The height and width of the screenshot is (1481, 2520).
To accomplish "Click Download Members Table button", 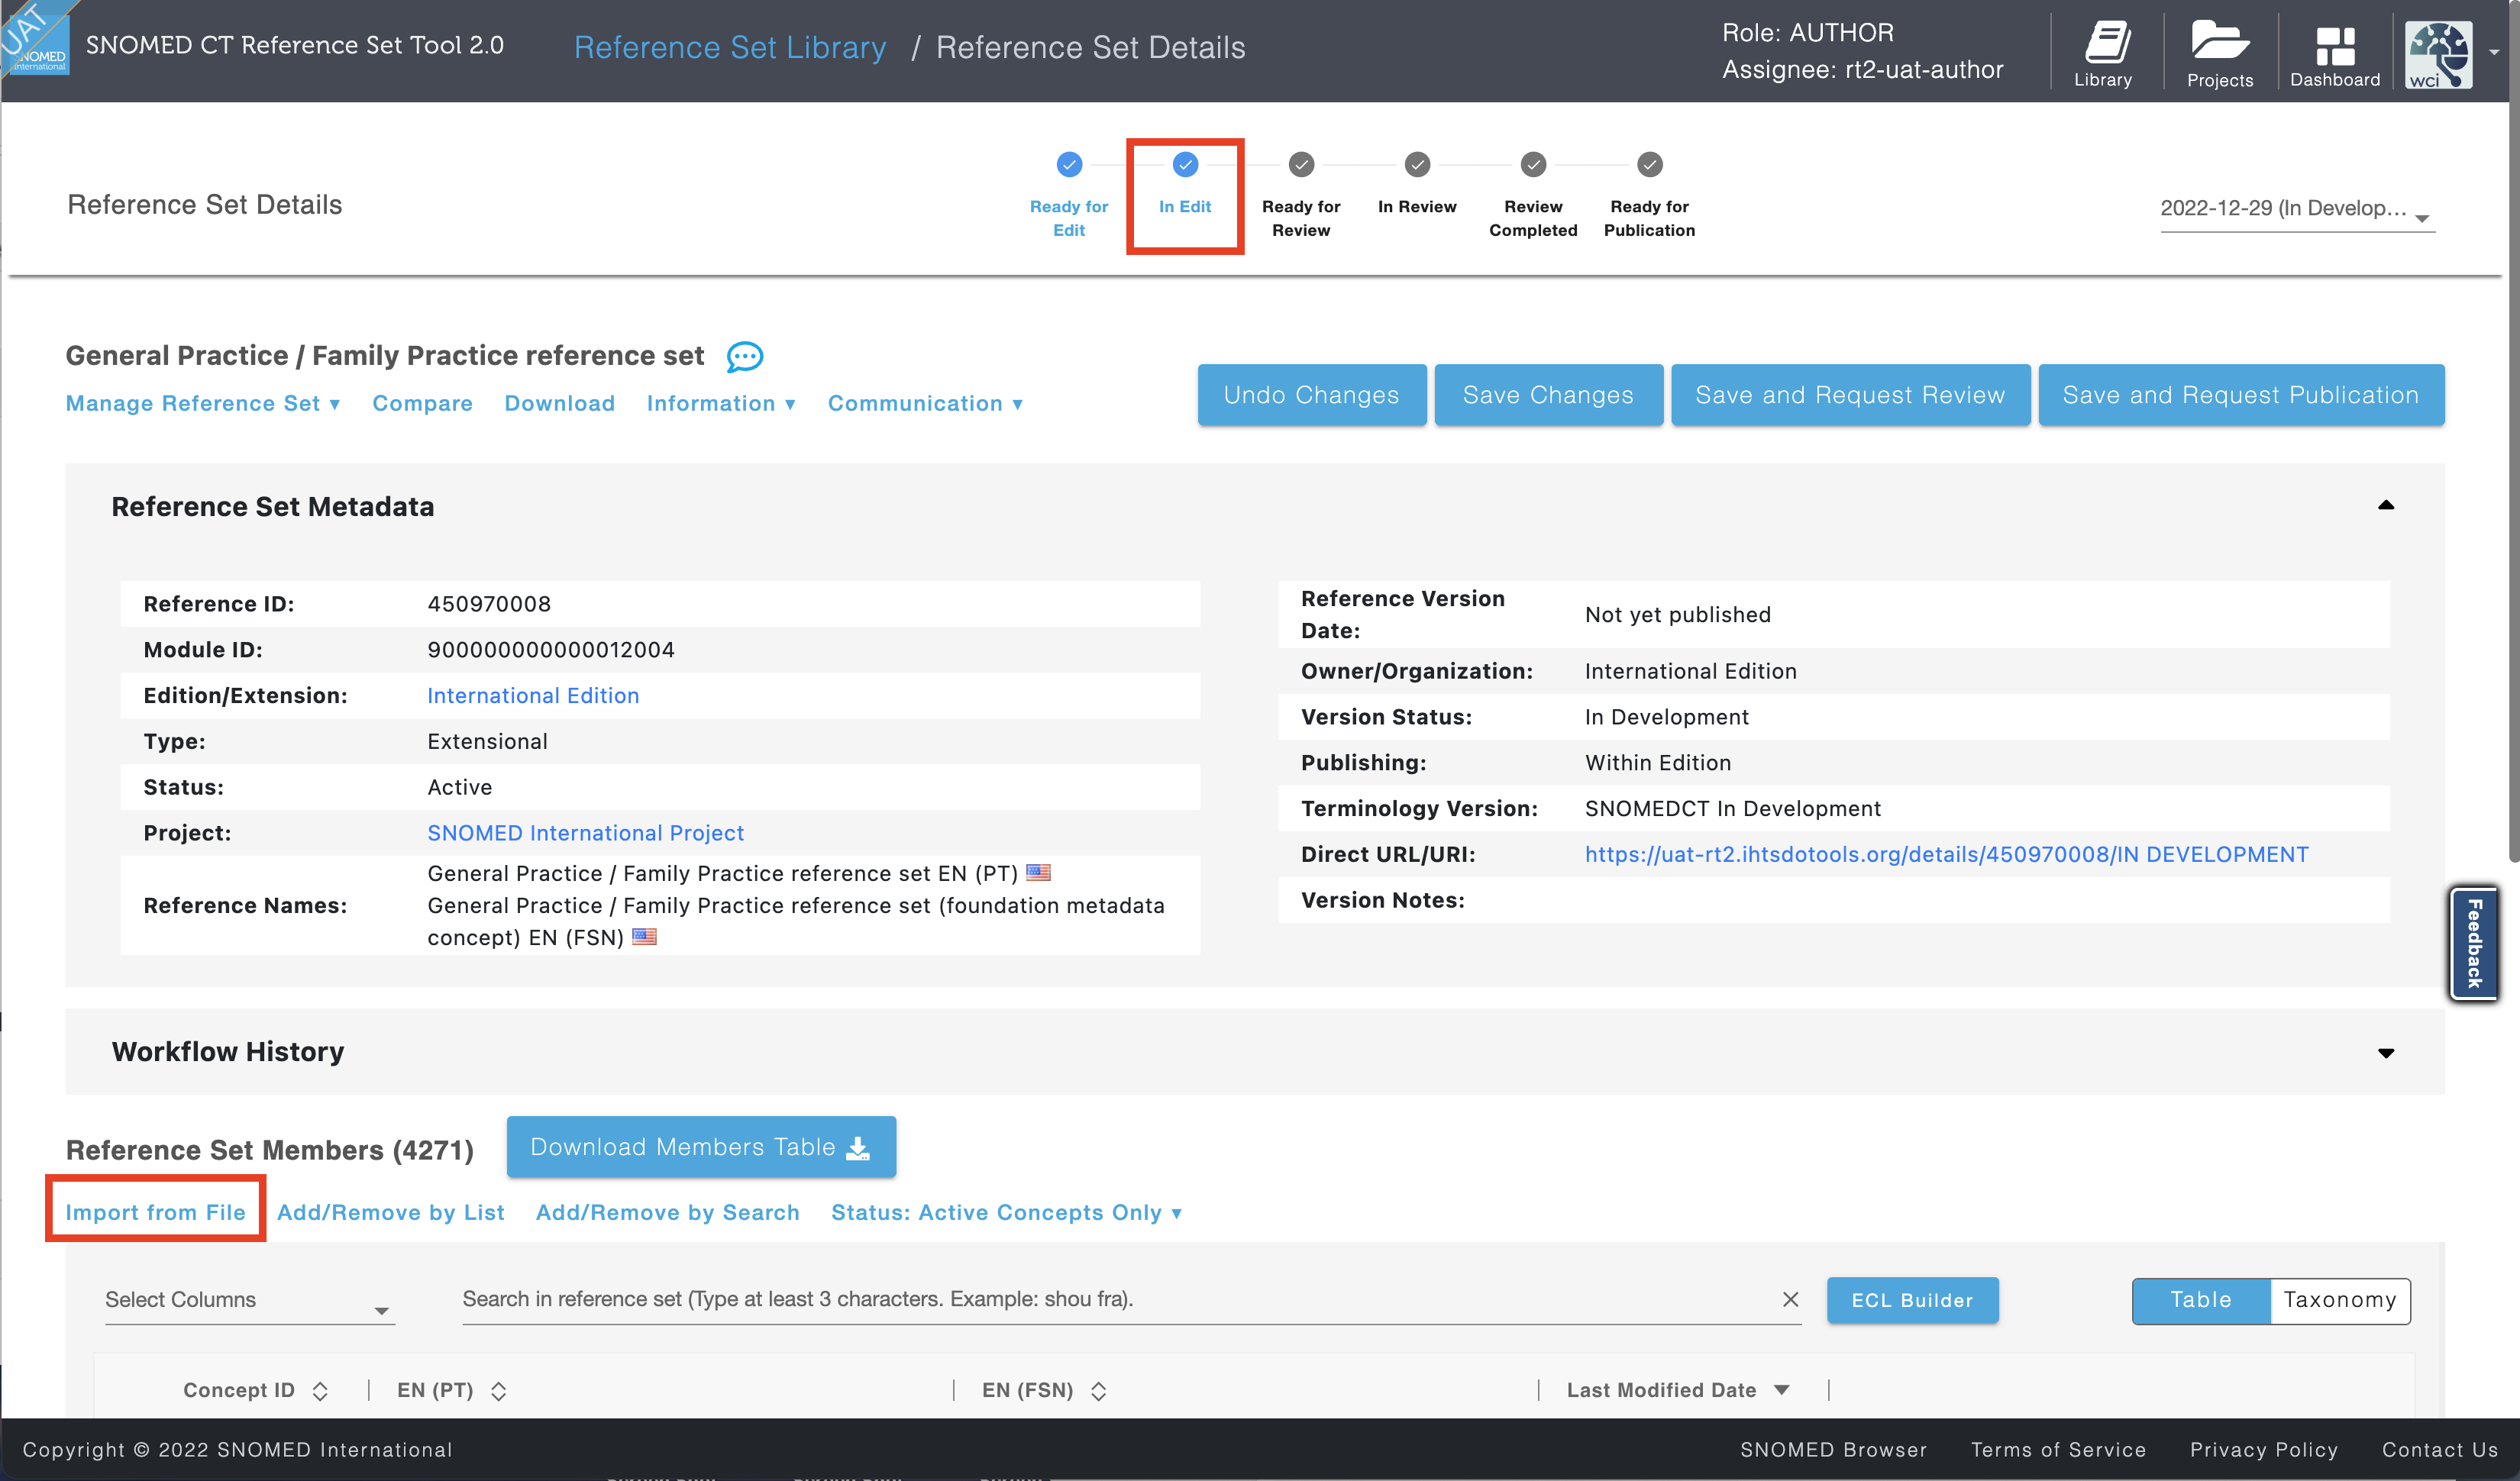I will click(700, 1147).
